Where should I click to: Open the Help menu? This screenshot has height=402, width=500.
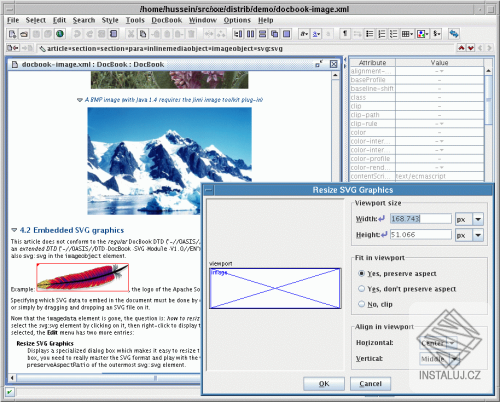(x=266, y=20)
